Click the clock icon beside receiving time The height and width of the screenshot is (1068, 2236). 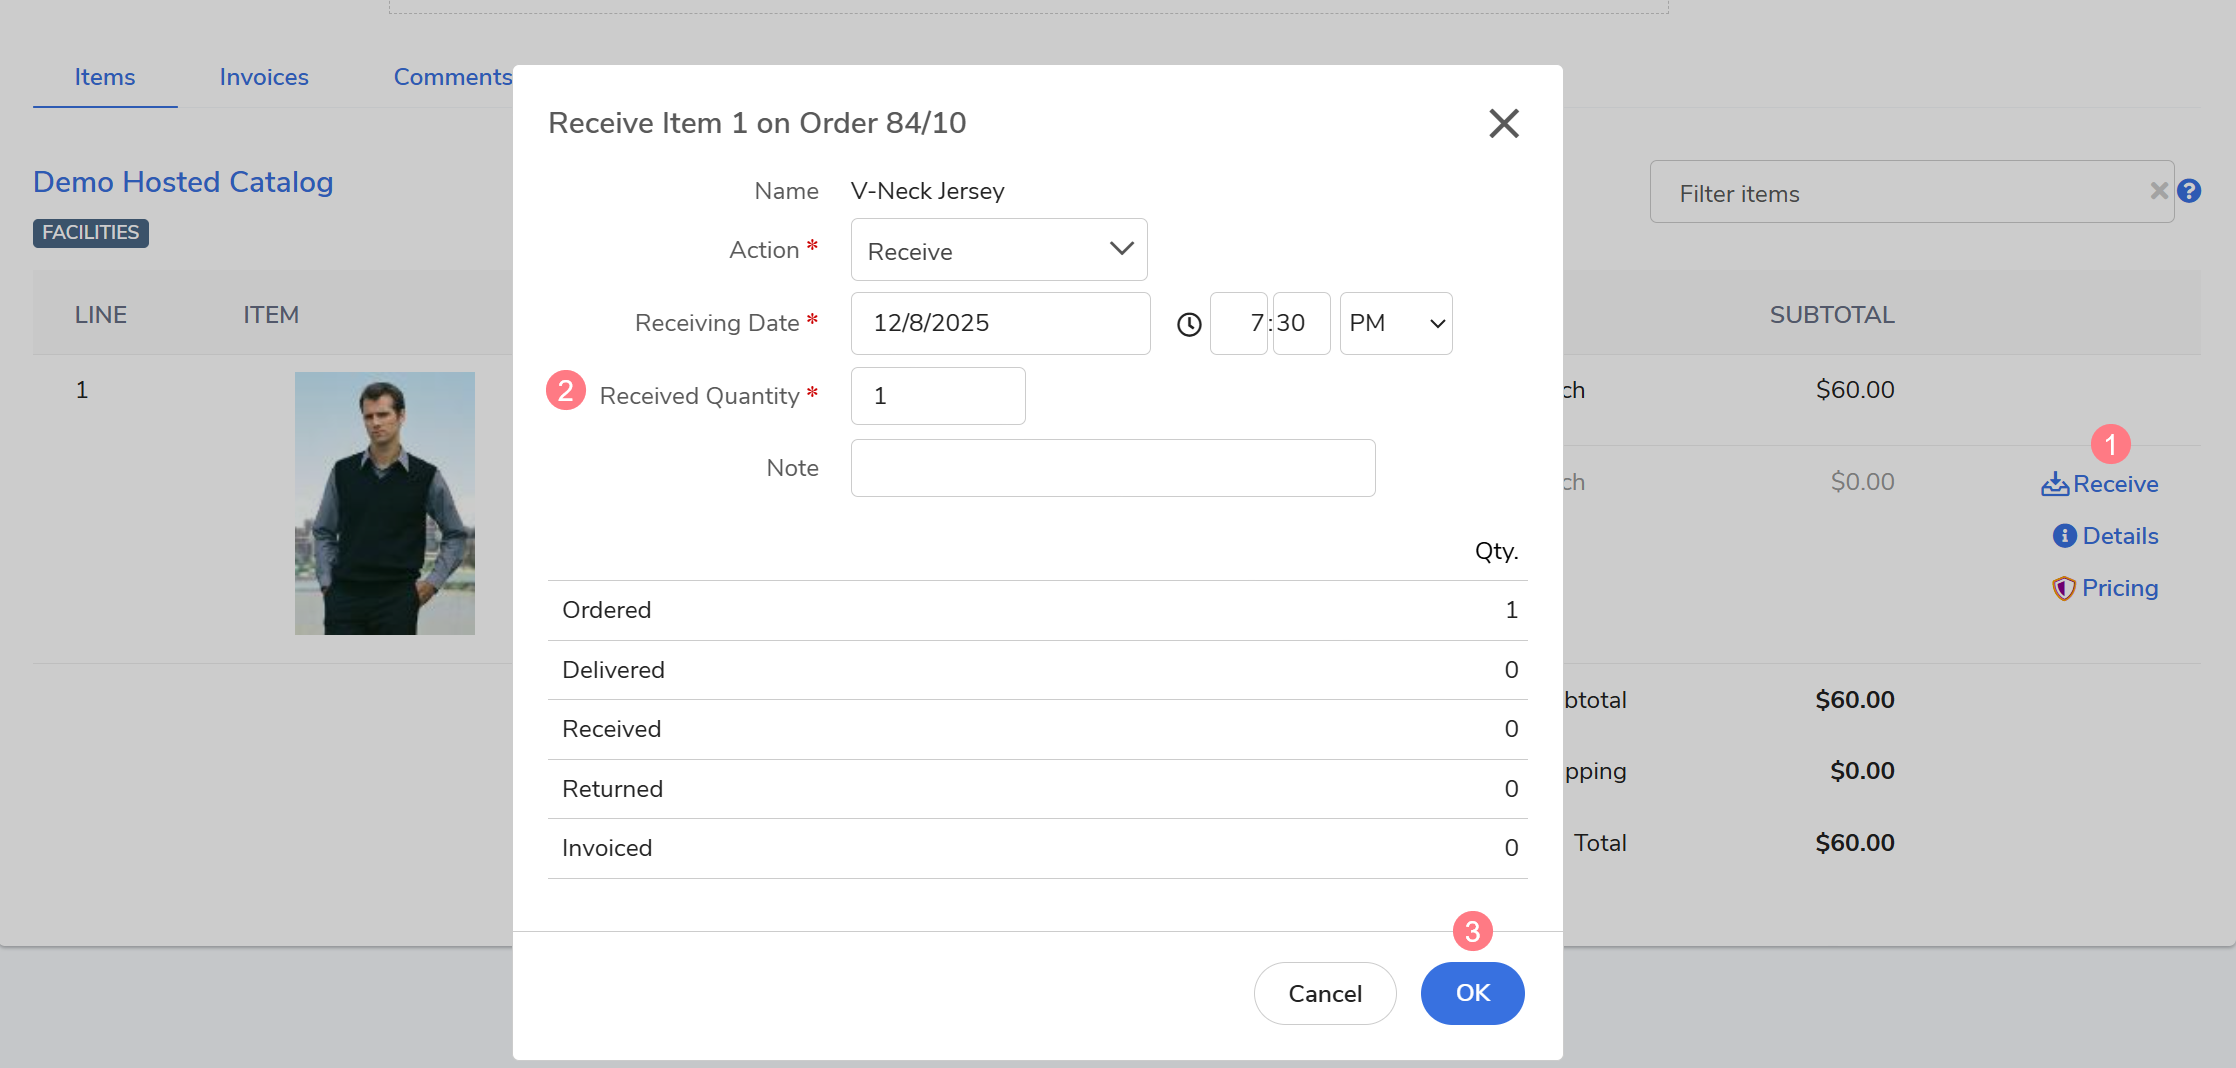[1188, 324]
